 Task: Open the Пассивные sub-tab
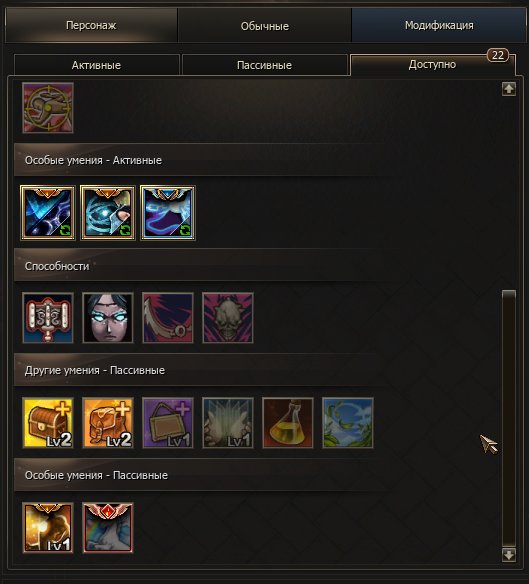pos(264,65)
